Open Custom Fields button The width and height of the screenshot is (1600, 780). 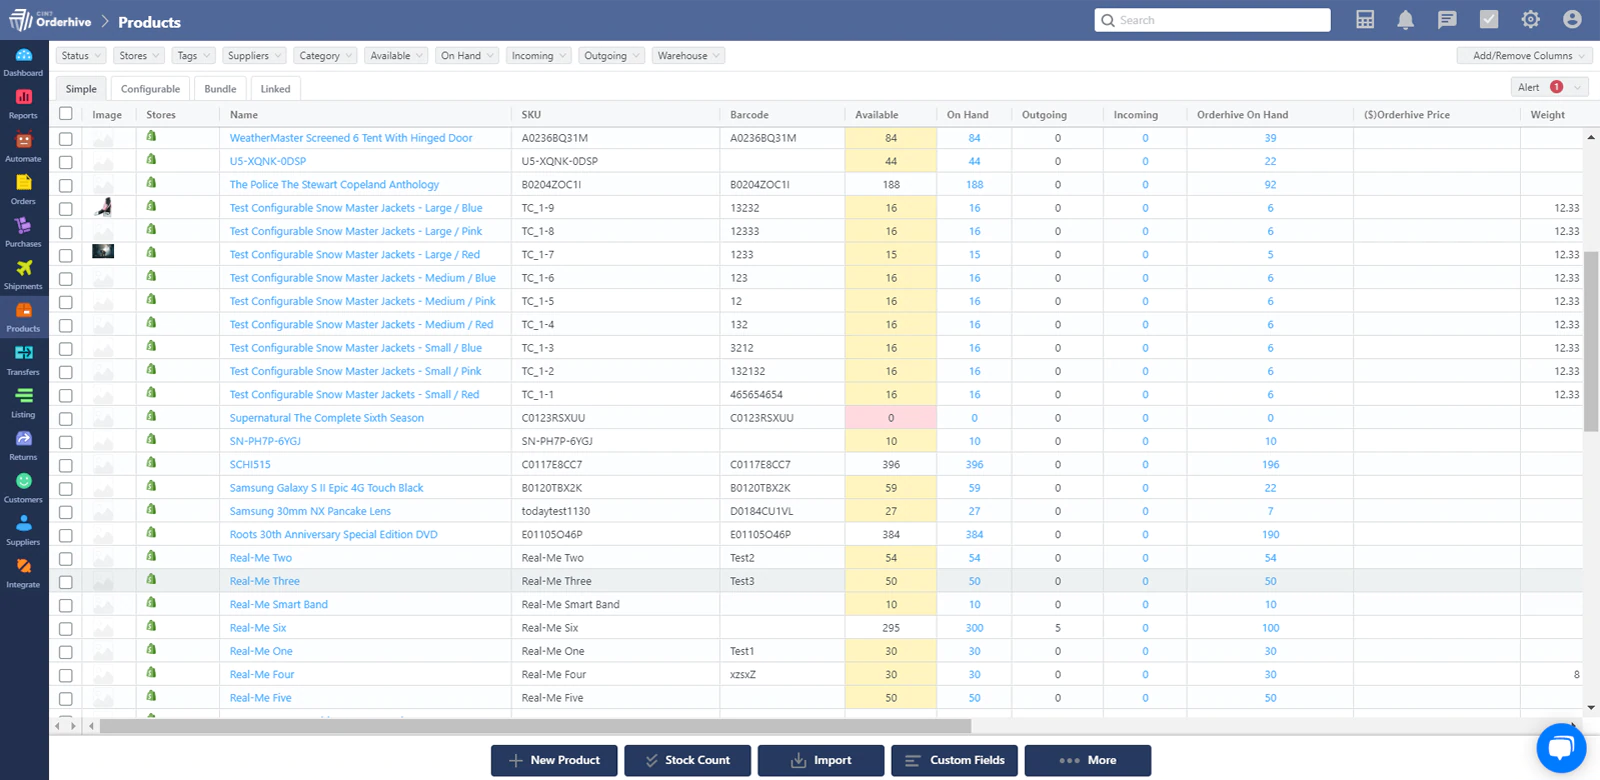[x=954, y=760]
